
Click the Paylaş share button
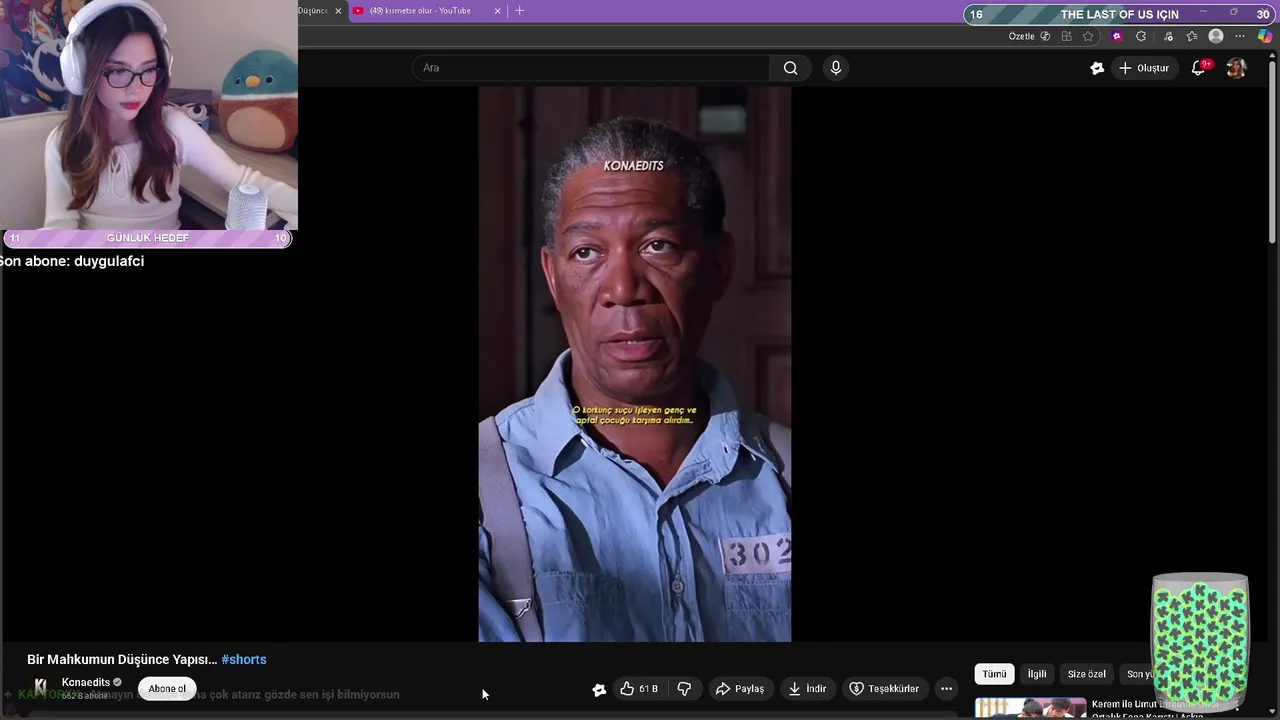click(740, 689)
